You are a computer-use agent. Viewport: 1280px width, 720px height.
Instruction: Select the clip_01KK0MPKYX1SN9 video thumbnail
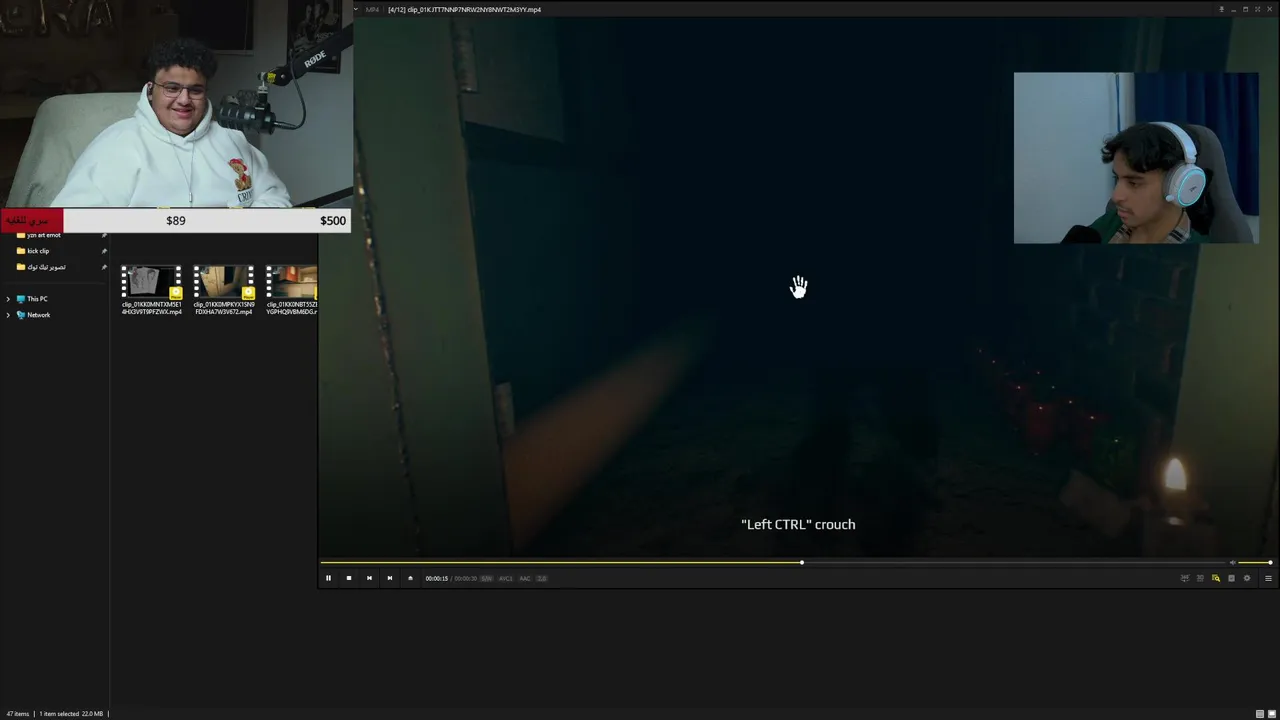pos(224,283)
